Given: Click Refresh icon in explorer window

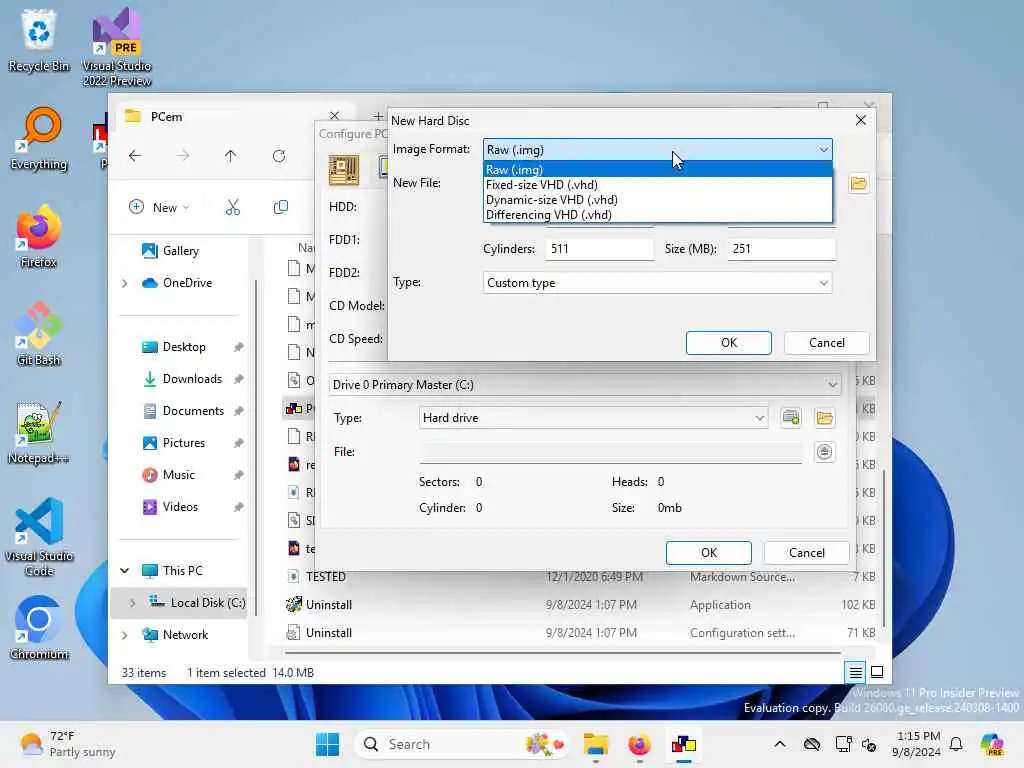Looking at the screenshot, I should pyautogui.click(x=279, y=156).
